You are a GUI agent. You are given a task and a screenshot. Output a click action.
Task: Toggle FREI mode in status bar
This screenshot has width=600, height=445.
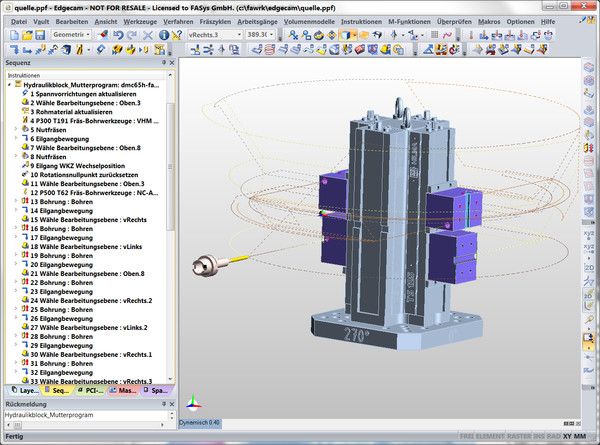pyautogui.click(x=467, y=436)
